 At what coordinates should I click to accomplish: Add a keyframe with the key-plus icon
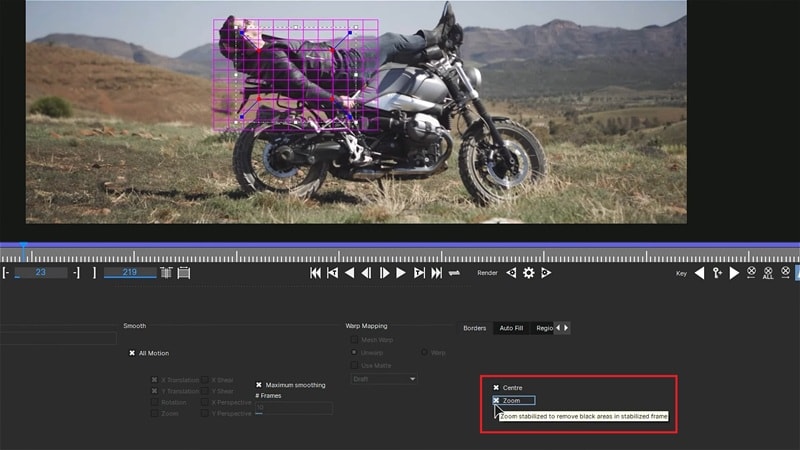pyautogui.click(x=717, y=273)
